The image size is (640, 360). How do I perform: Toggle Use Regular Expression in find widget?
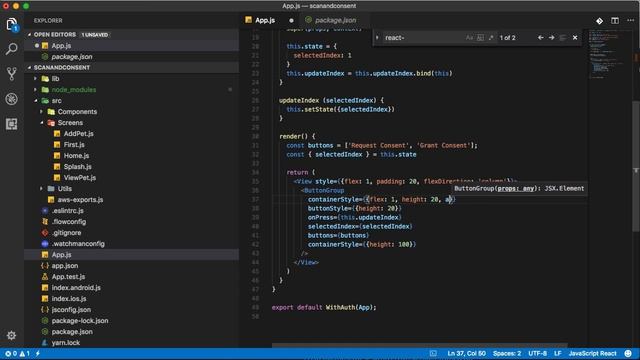coord(491,38)
